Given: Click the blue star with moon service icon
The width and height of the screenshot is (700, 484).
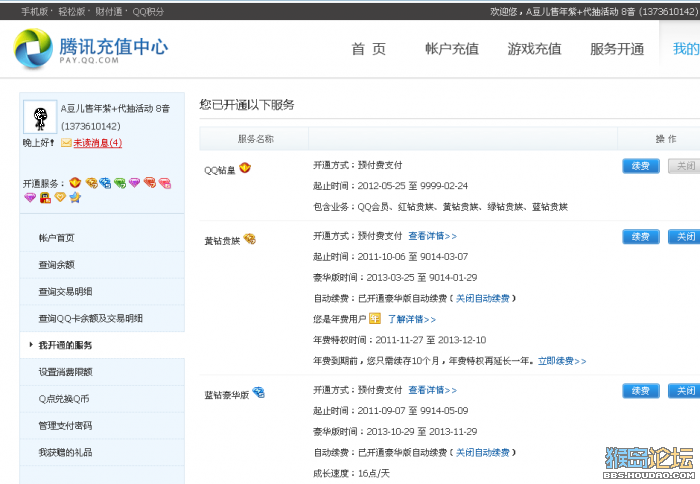Looking at the screenshot, I should (x=75, y=197).
